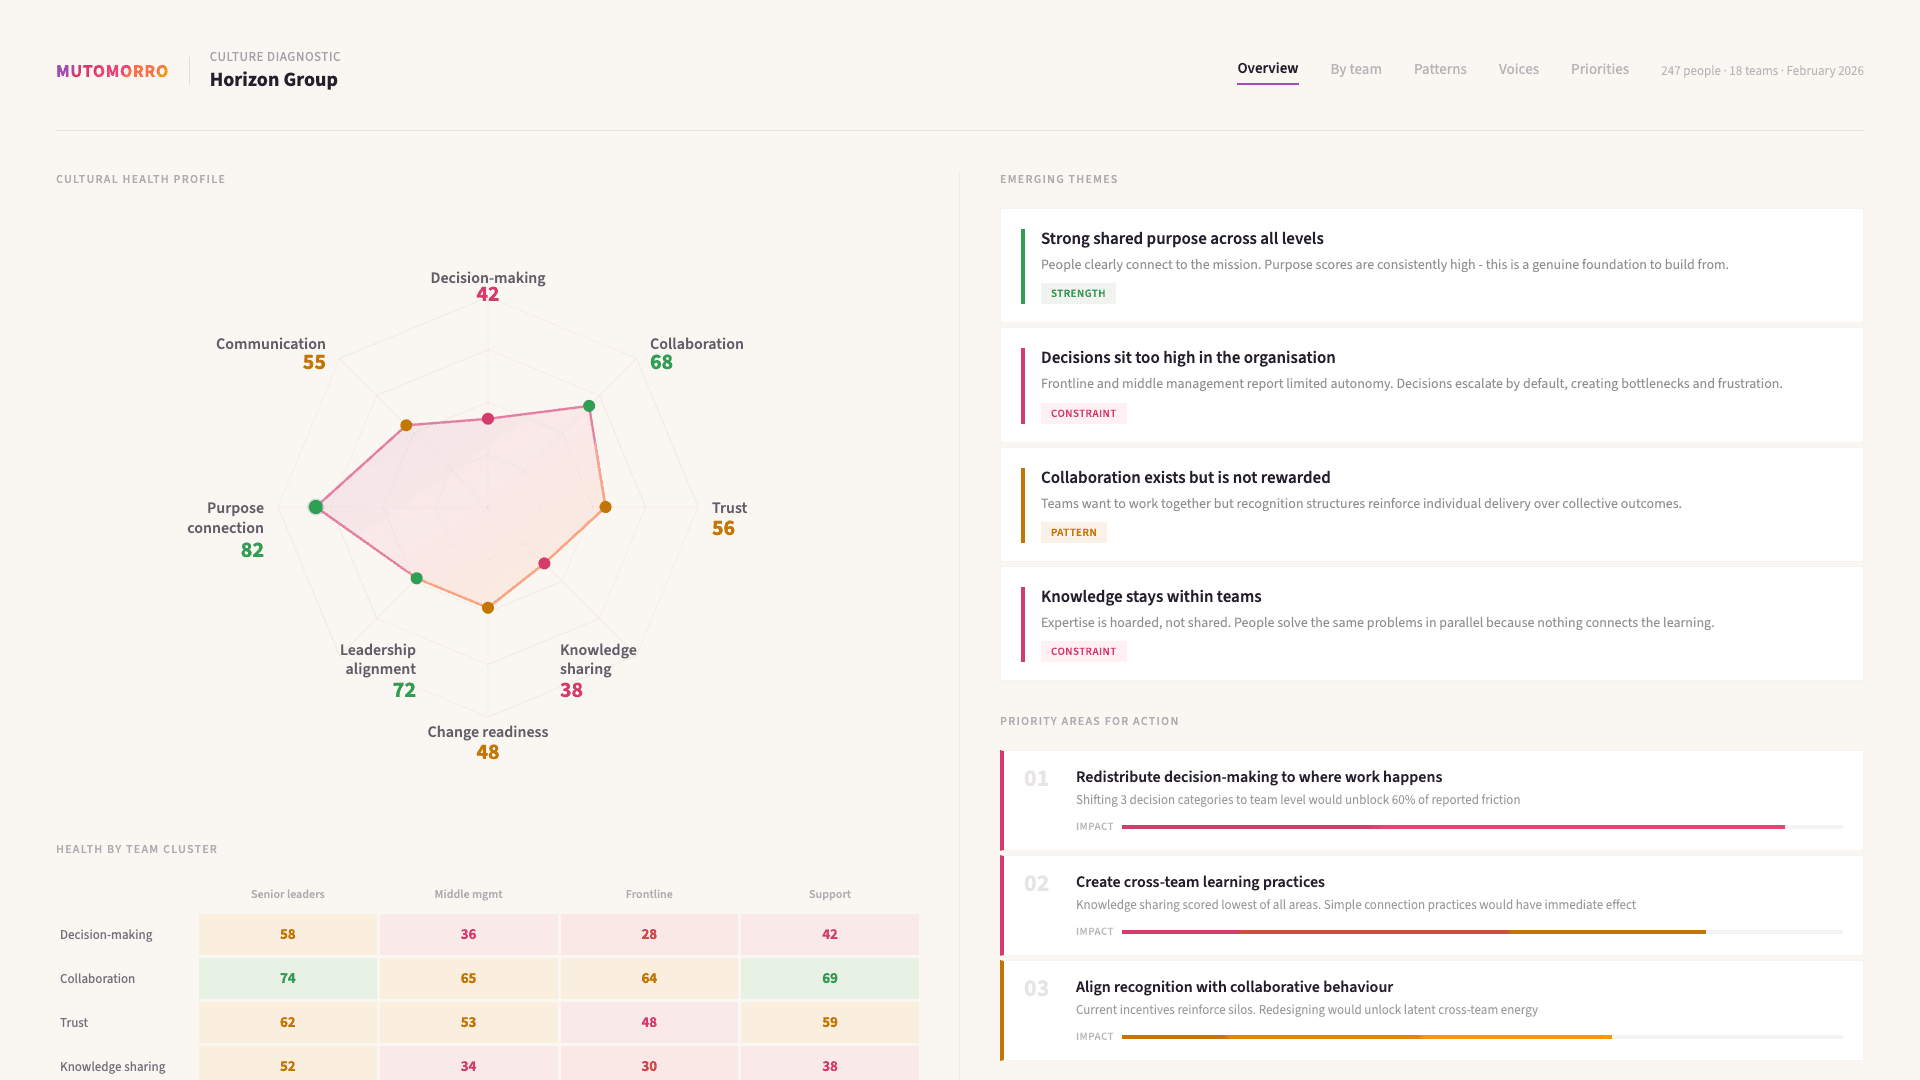The height and width of the screenshot is (1080, 1920).
Task: Select the Knowledge sharing radar data point
Action: 544,564
